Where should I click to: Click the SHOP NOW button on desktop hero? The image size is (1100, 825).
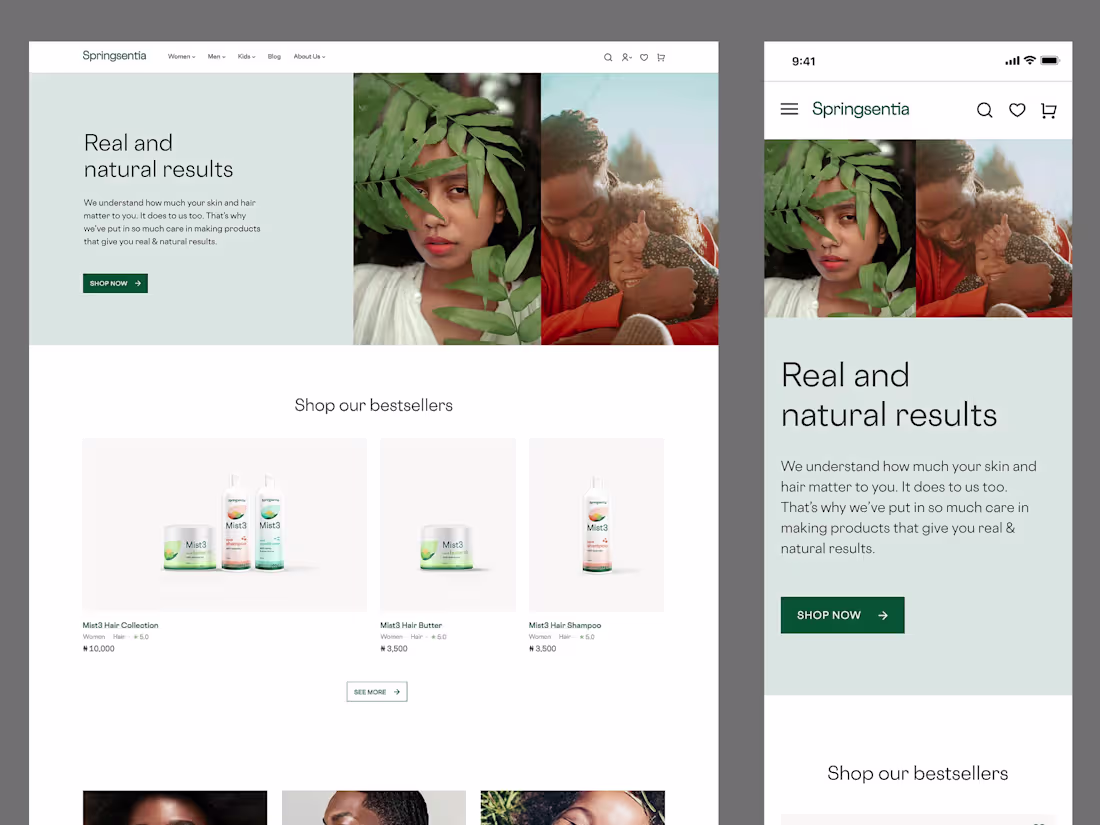(x=115, y=283)
